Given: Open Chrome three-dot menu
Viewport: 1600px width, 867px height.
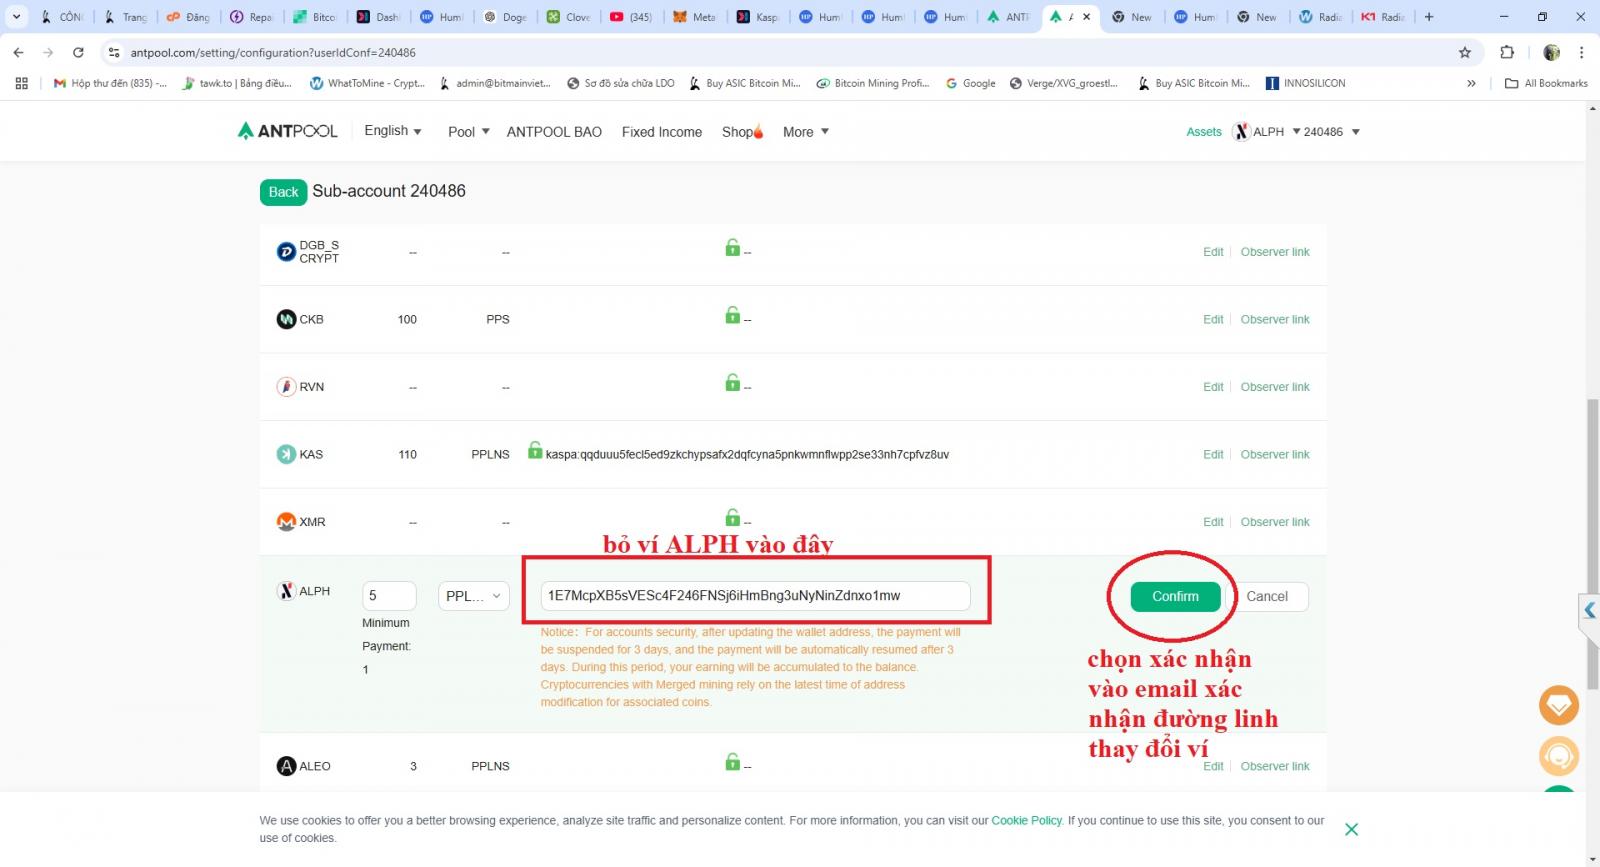Looking at the screenshot, I should click(1581, 52).
